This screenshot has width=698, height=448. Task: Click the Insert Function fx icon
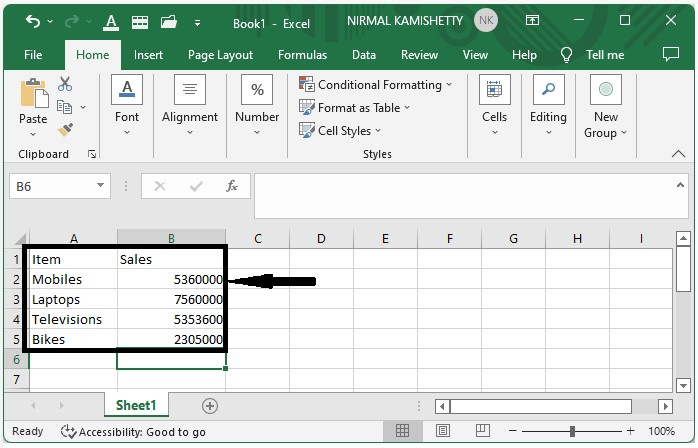click(232, 186)
